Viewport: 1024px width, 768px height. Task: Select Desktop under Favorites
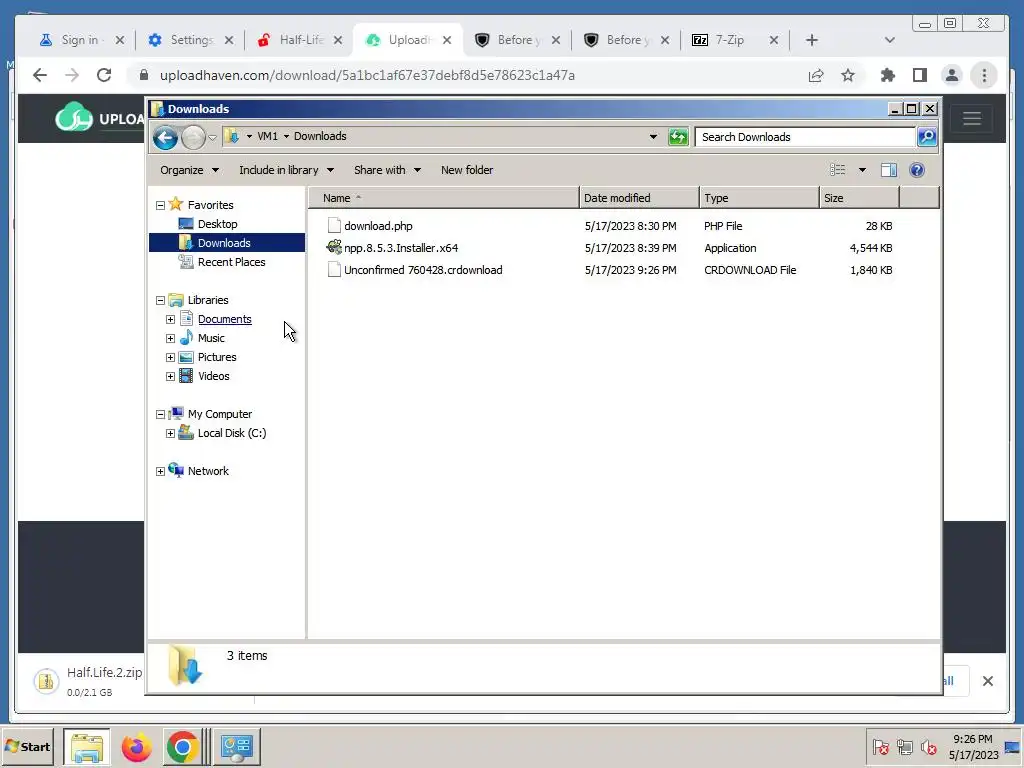pos(217,224)
